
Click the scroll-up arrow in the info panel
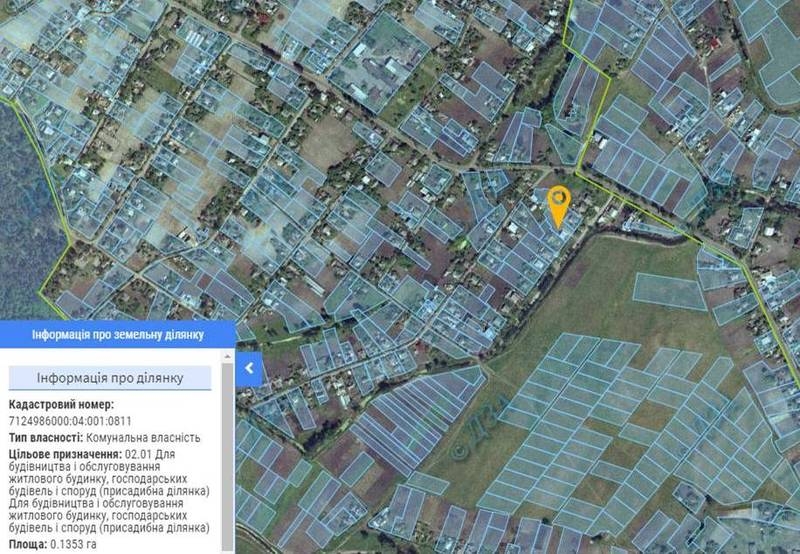coord(229,356)
